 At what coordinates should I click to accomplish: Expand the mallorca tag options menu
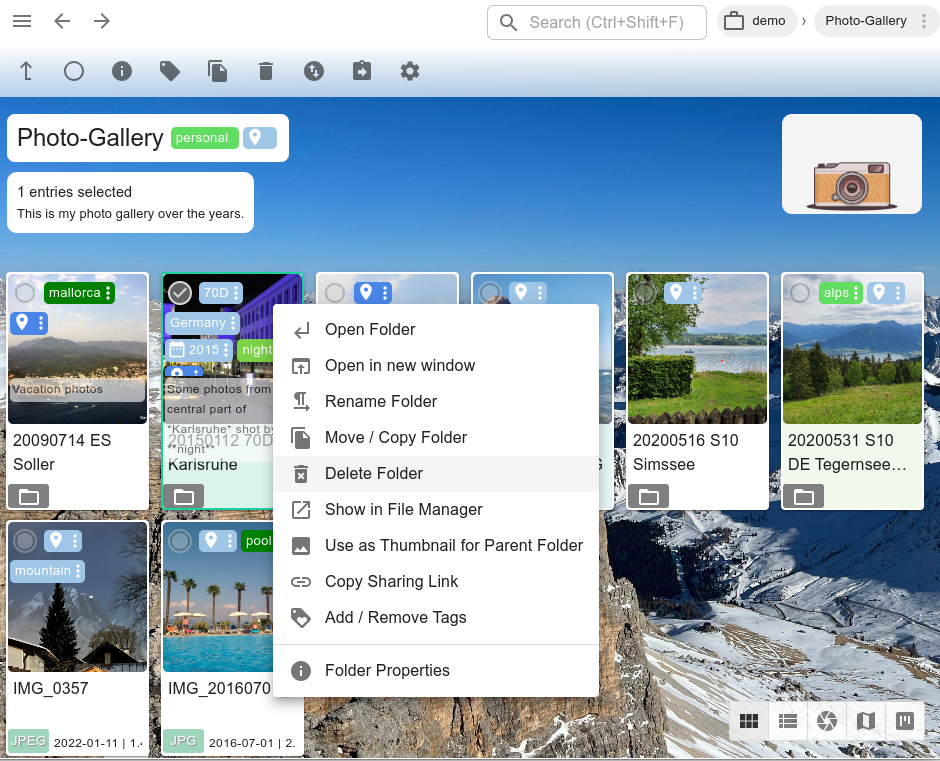click(108, 293)
